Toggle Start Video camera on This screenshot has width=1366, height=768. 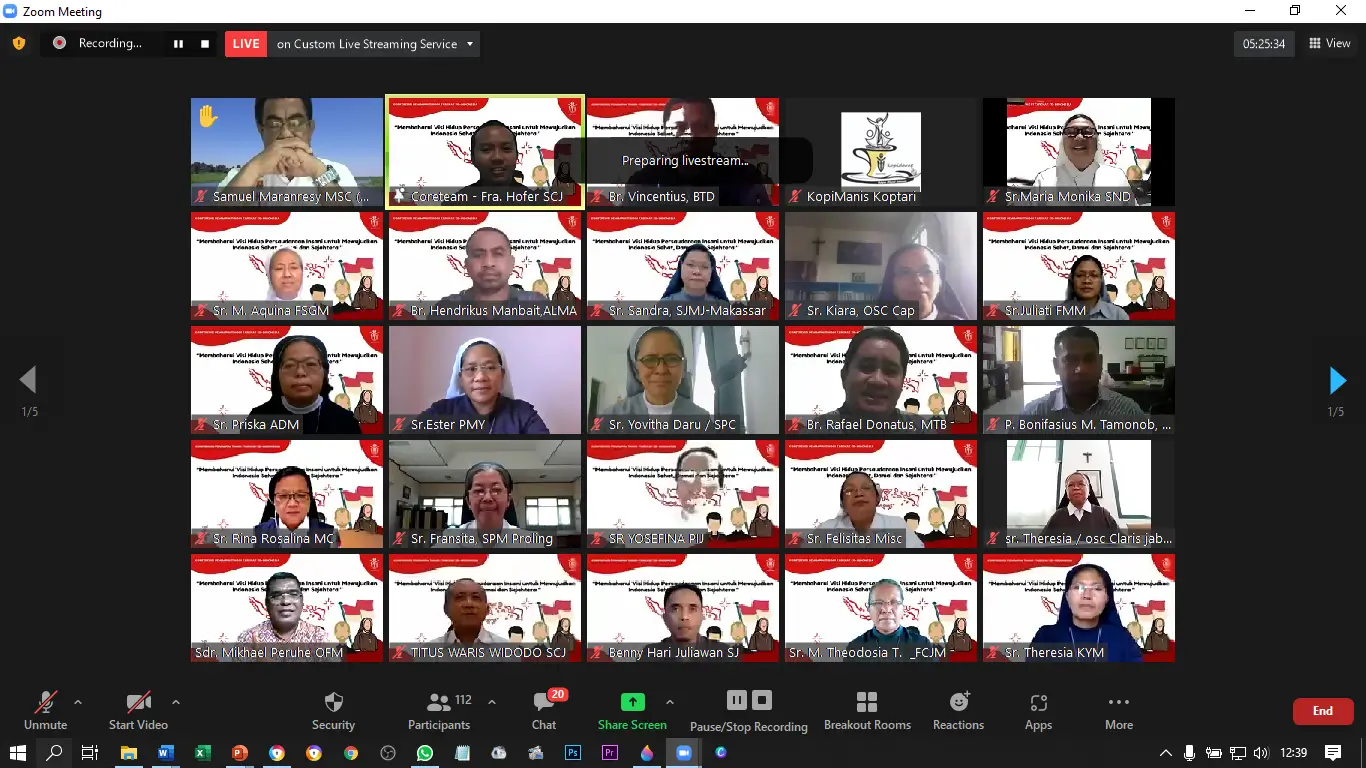[x=138, y=711]
